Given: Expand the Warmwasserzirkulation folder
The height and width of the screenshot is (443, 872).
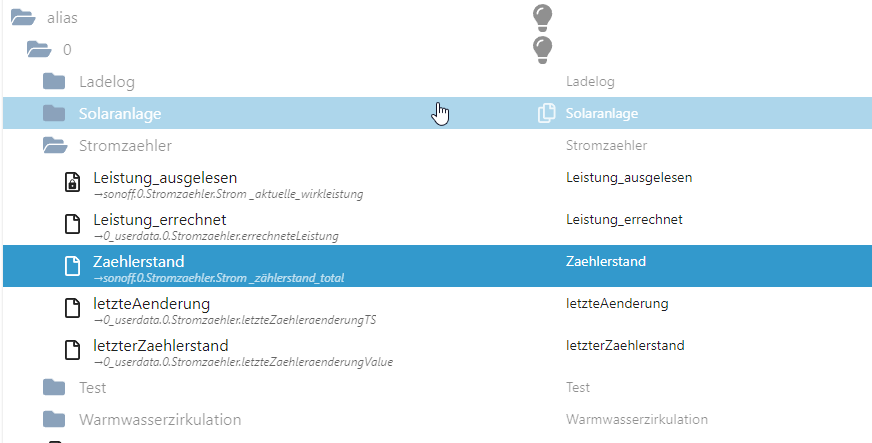Looking at the screenshot, I should click(x=54, y=419).
